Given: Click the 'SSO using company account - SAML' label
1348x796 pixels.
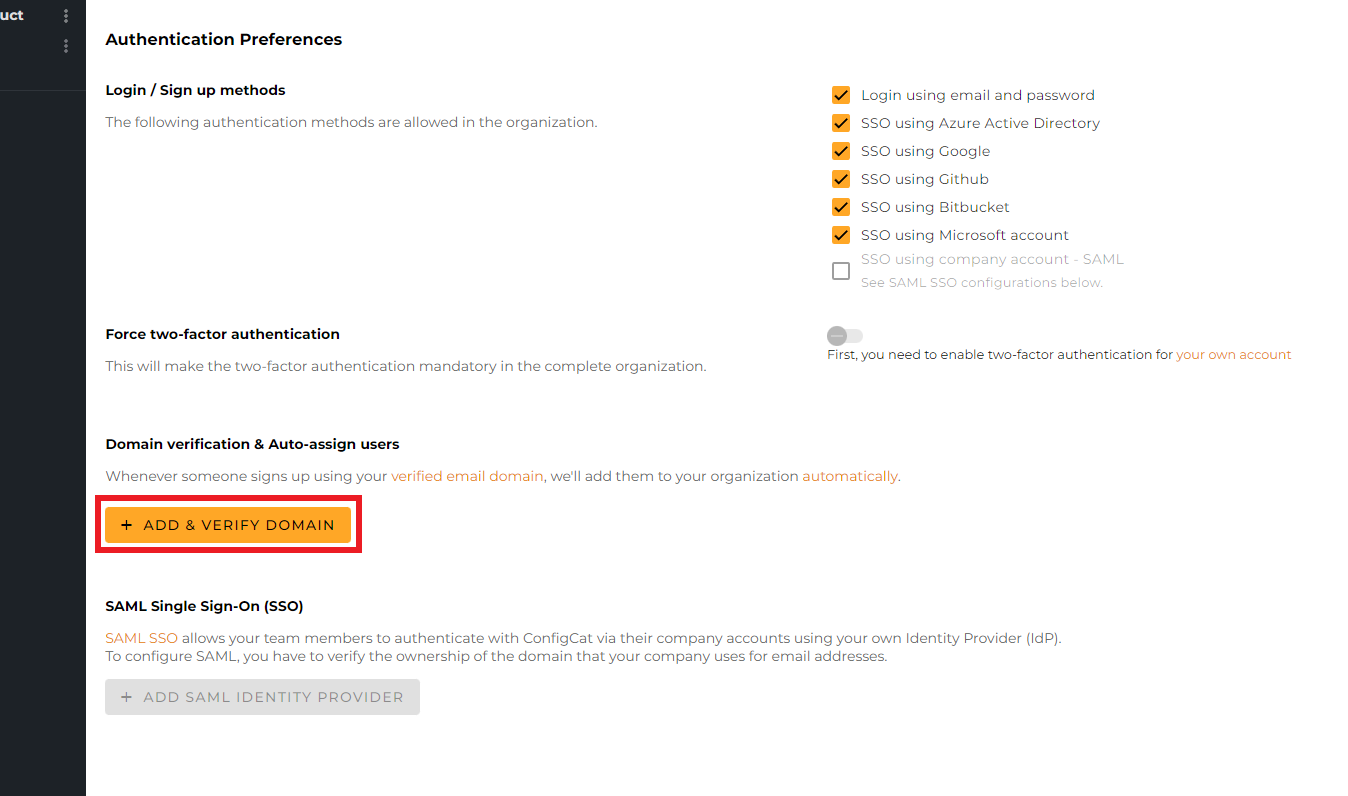Looking at the screenshot, I should 992,258.
